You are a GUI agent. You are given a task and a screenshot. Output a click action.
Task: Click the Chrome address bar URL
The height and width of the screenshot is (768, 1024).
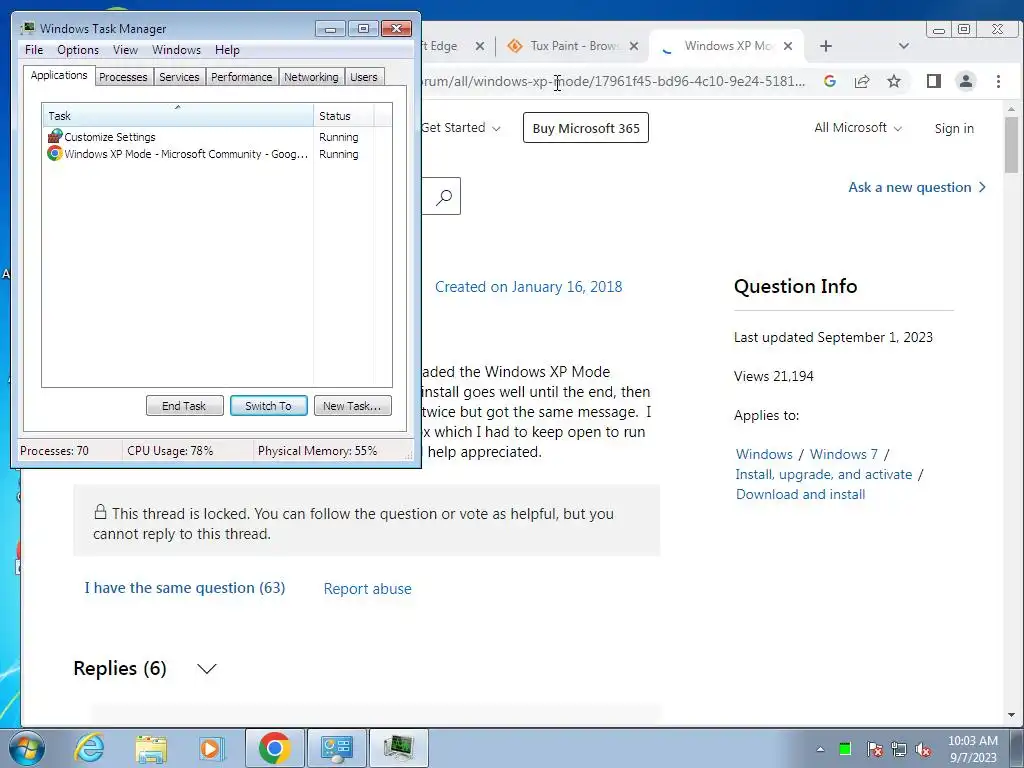click(x=614, y=82)
